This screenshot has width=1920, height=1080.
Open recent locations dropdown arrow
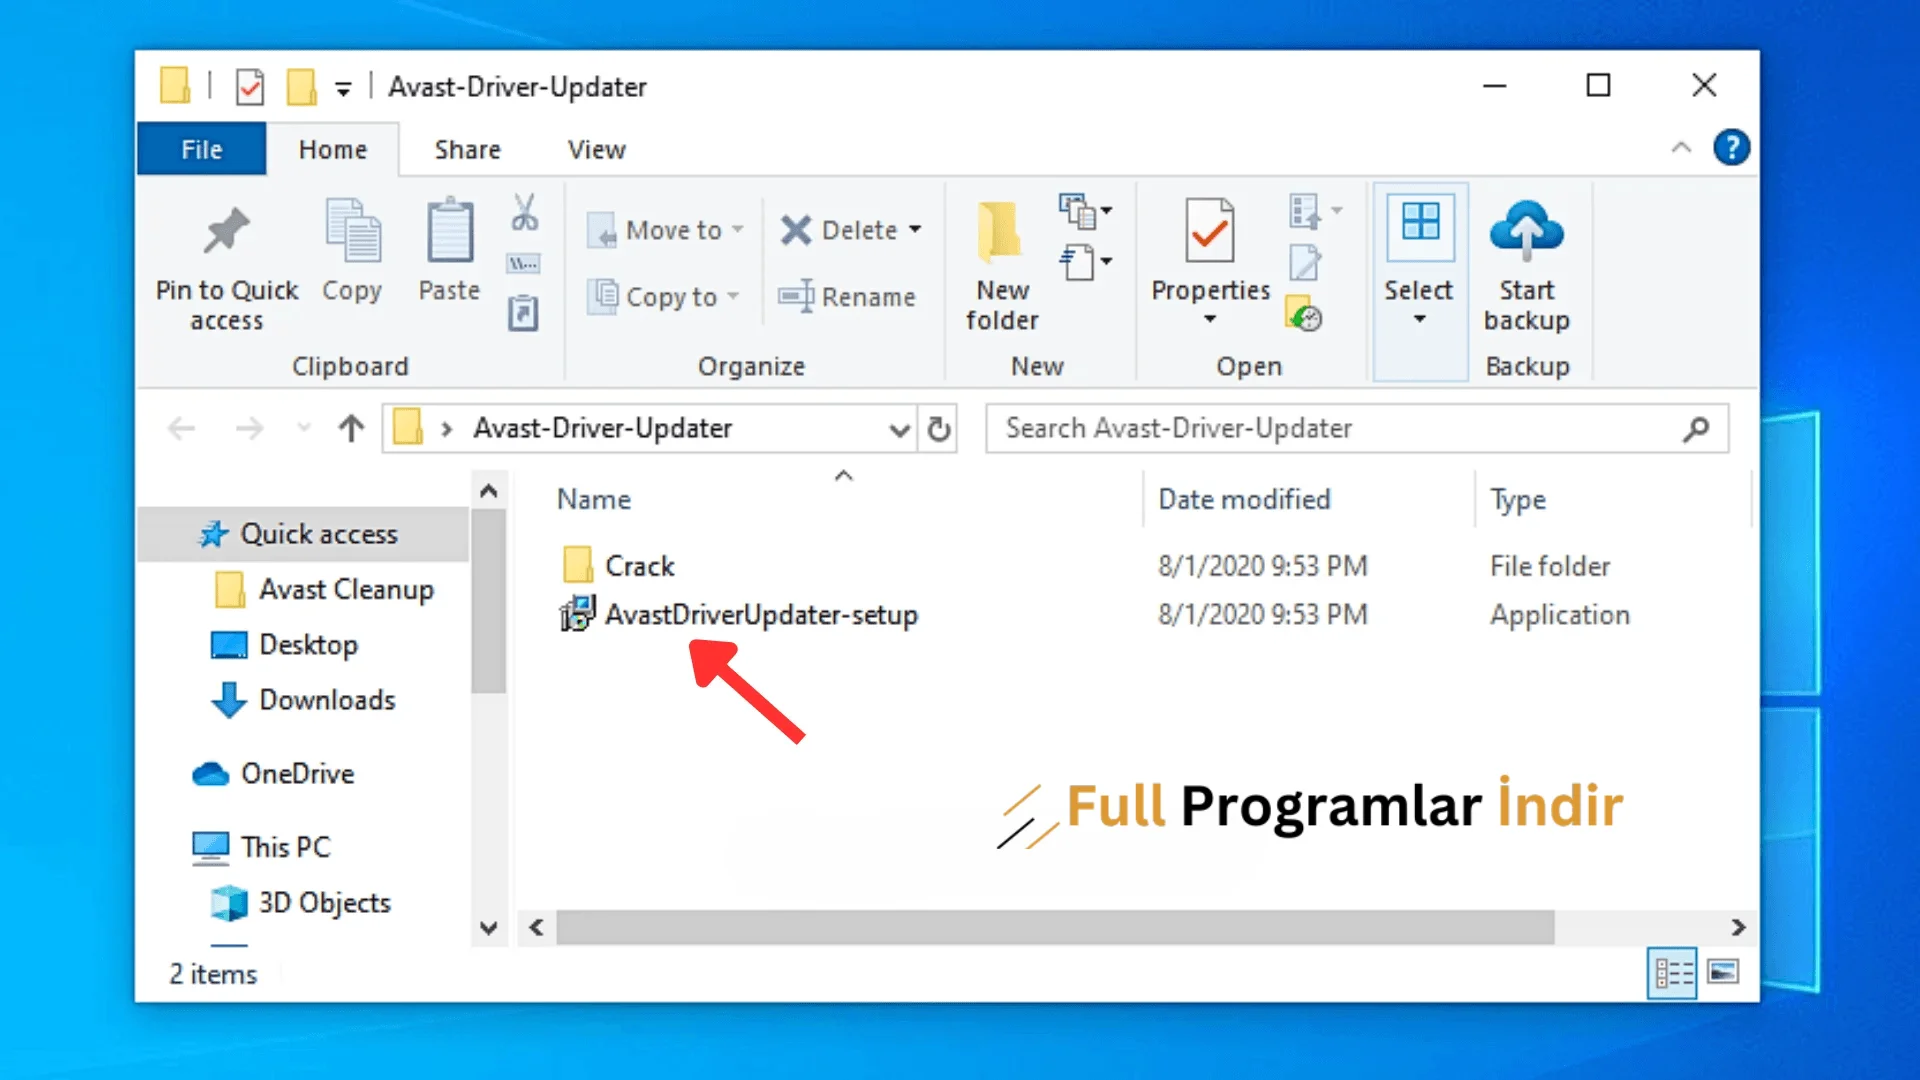tap(304, 429)
